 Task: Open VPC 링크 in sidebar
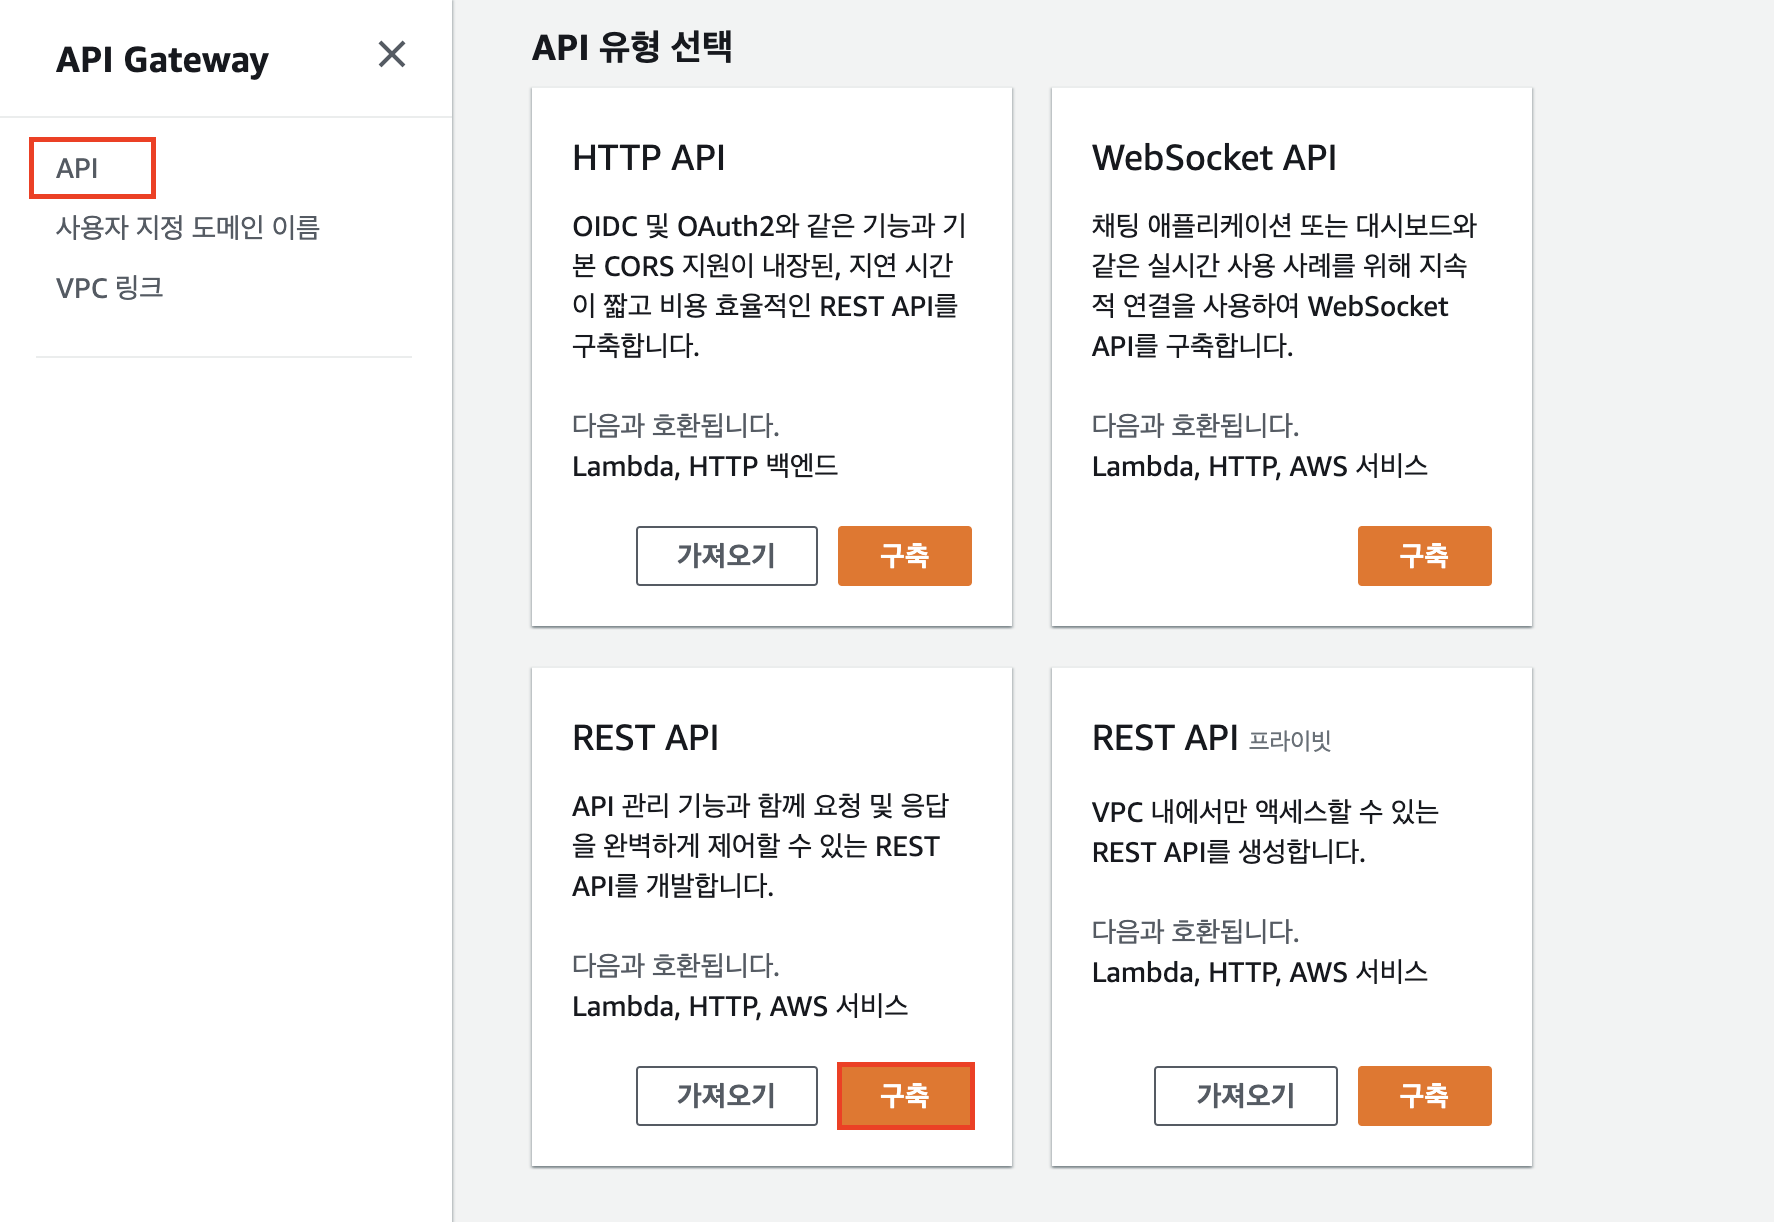(109, 288)
